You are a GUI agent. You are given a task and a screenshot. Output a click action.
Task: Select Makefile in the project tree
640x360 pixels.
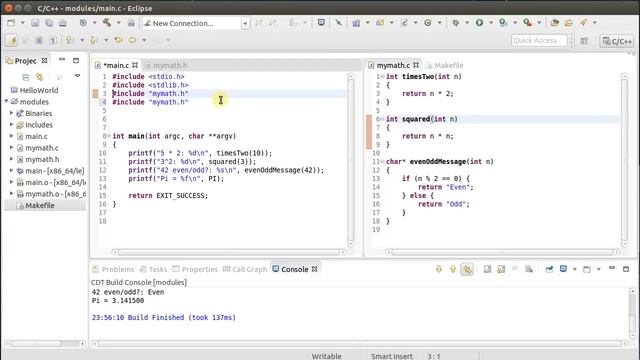click(x=40, y=205)
